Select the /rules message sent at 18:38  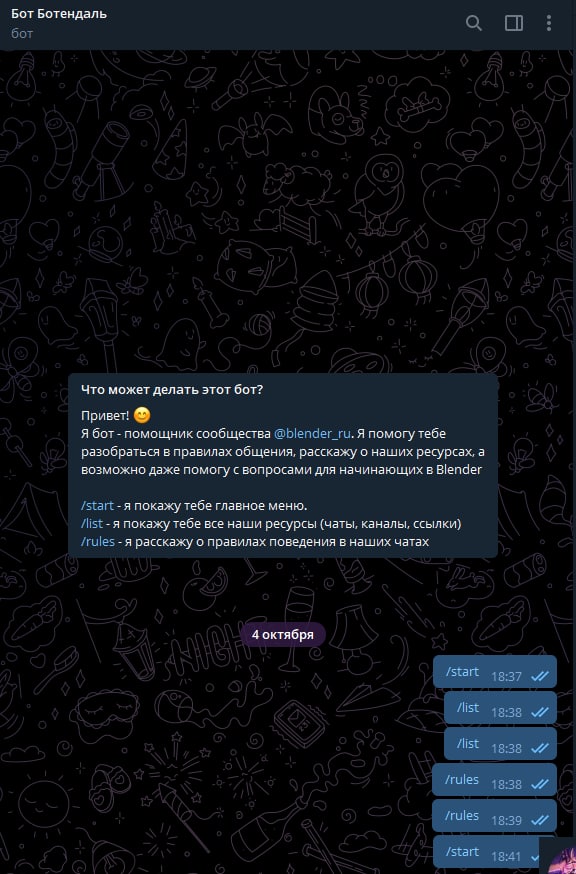(x=495, y=780)
